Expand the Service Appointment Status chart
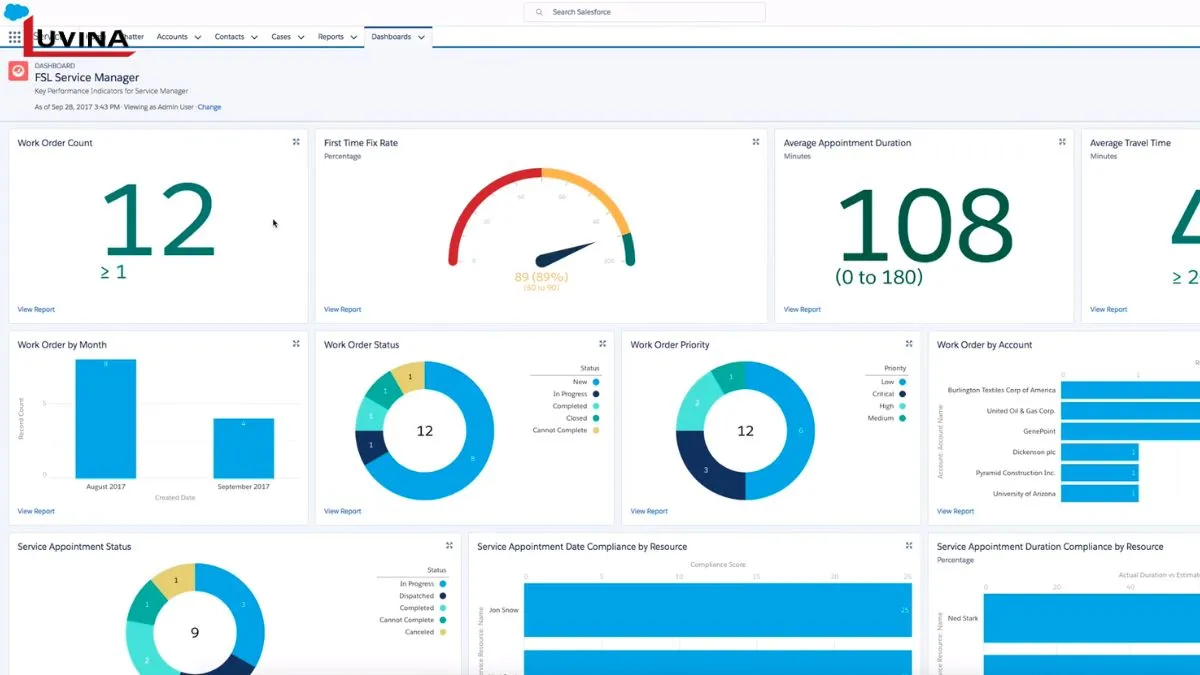Image resolution: width=1200 pixels, height=675 pixels. coord(449,546)
